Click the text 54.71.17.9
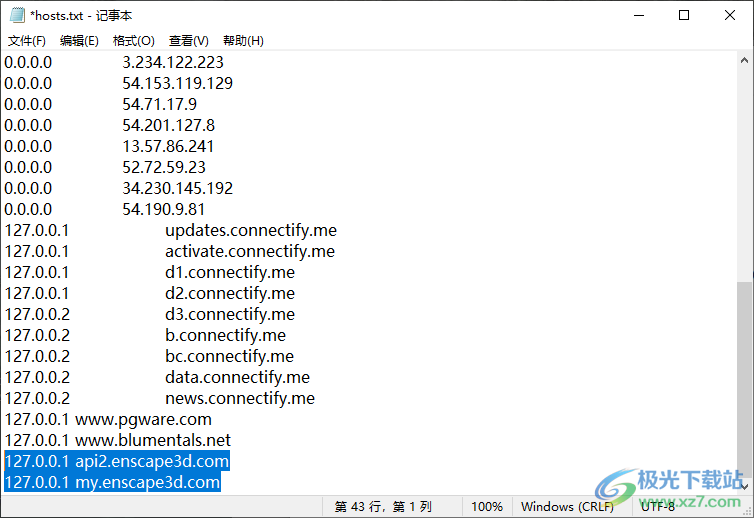754x518 pixels. [160, 104]
